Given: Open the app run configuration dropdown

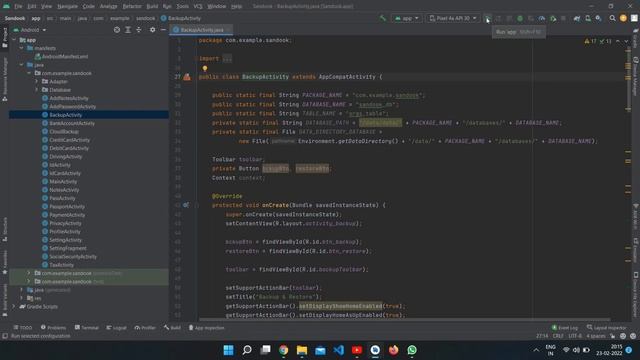Looking at the screenshot, I should click(407, 18).
